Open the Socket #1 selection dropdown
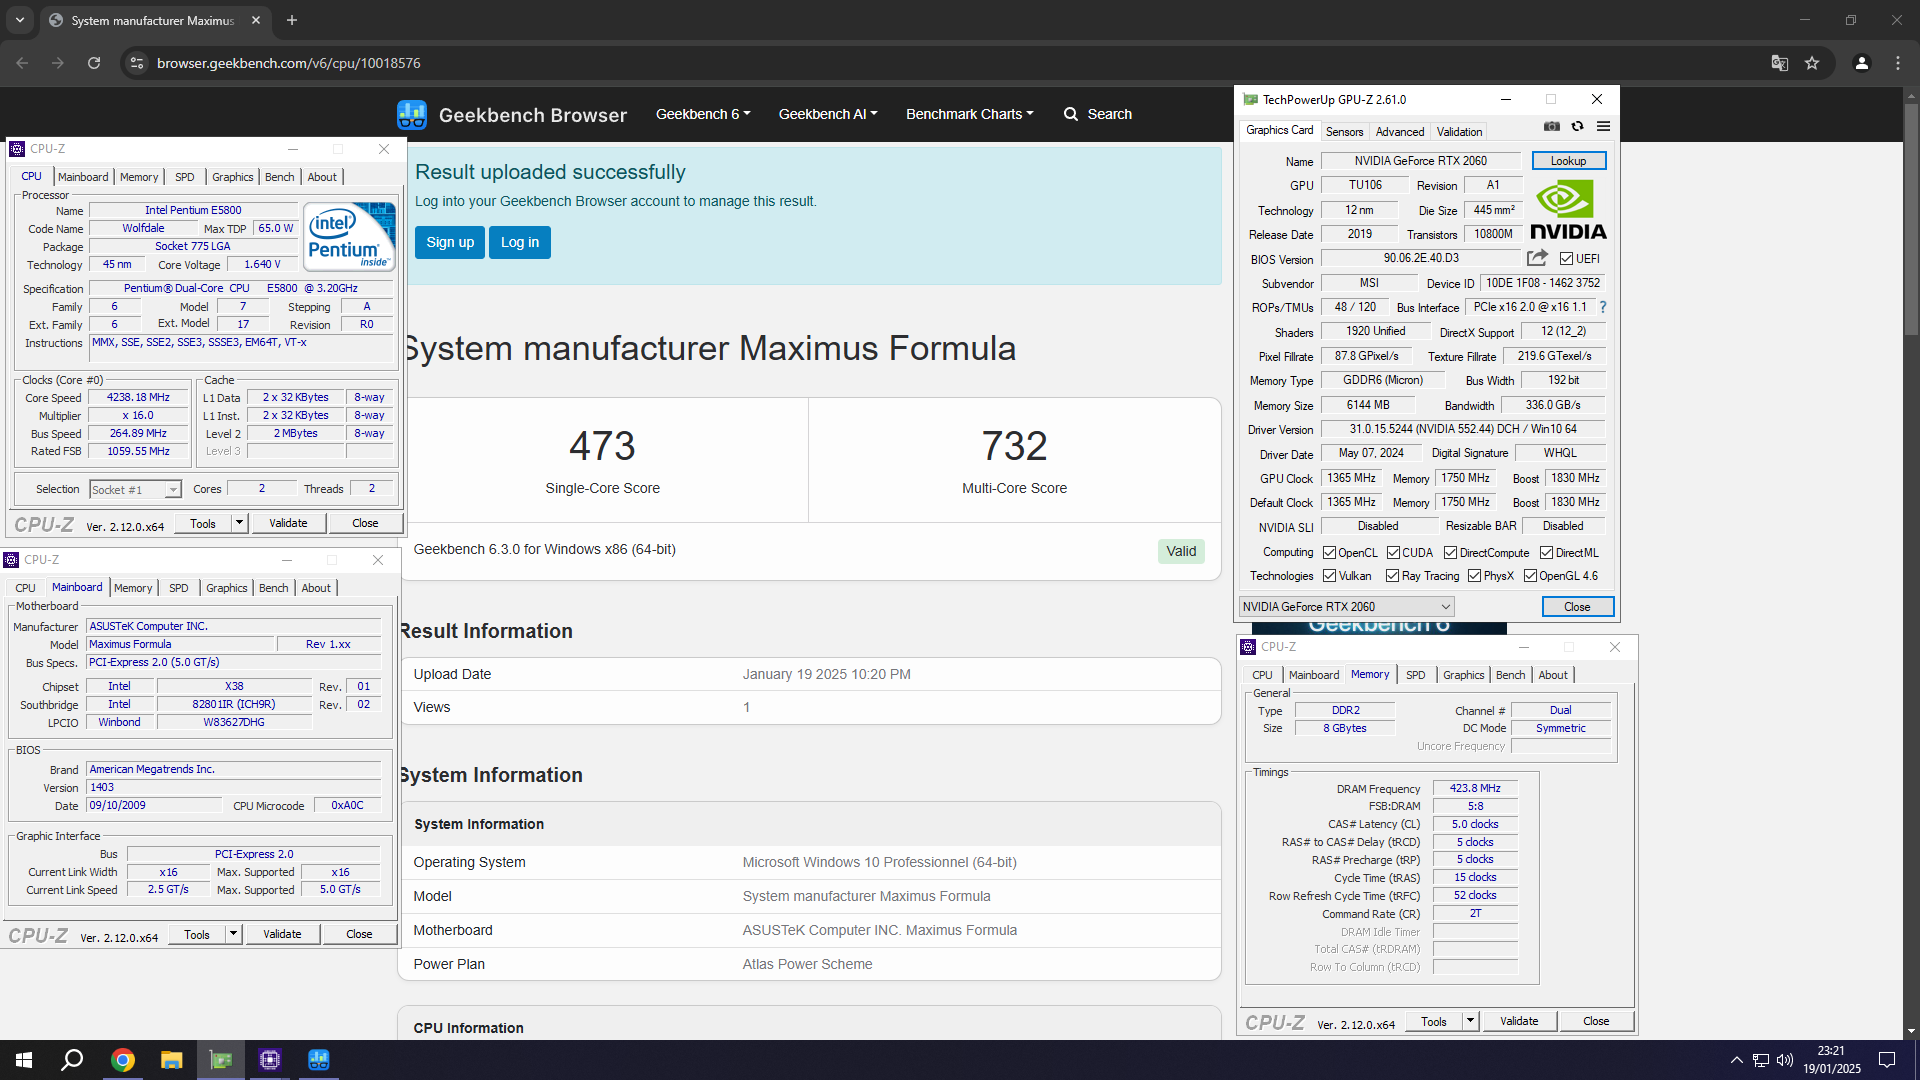 [x=134, y=490]
